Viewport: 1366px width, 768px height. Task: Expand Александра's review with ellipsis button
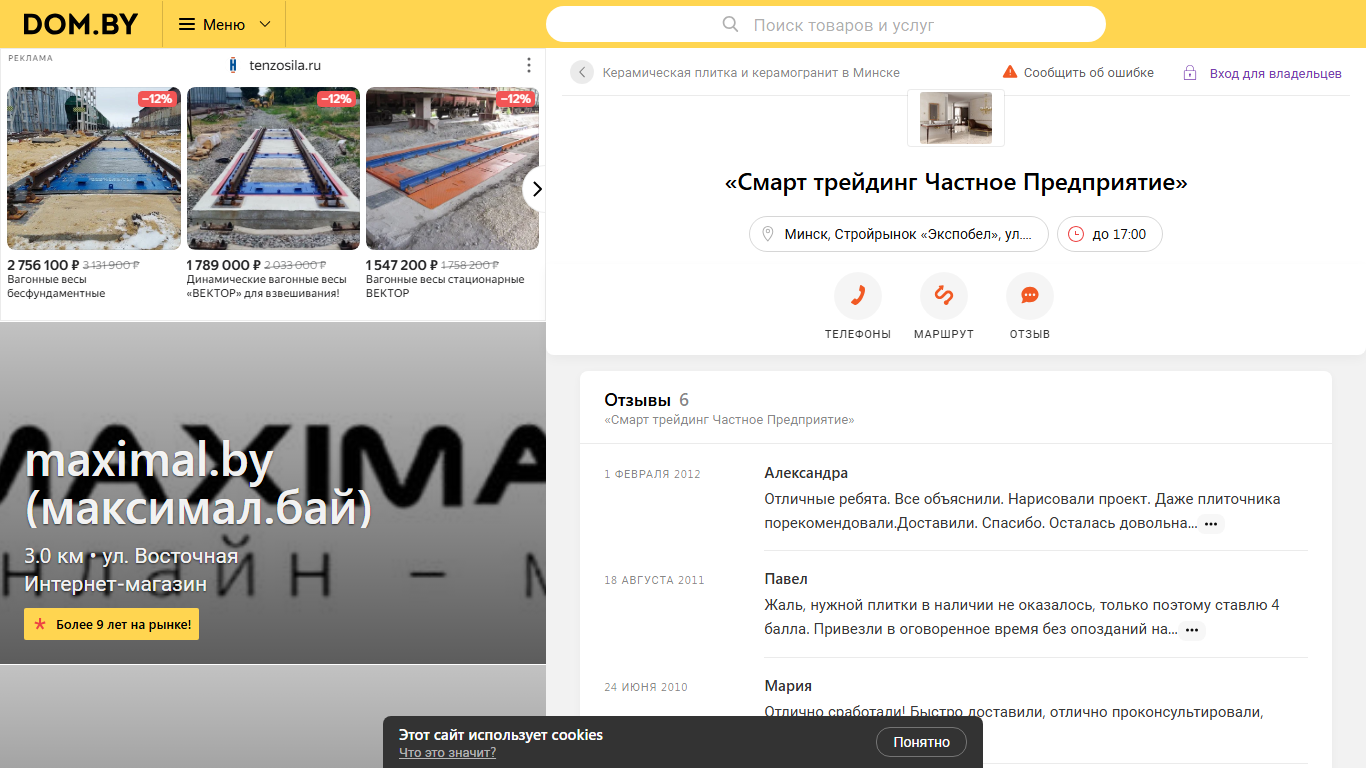coord(1211,524)
